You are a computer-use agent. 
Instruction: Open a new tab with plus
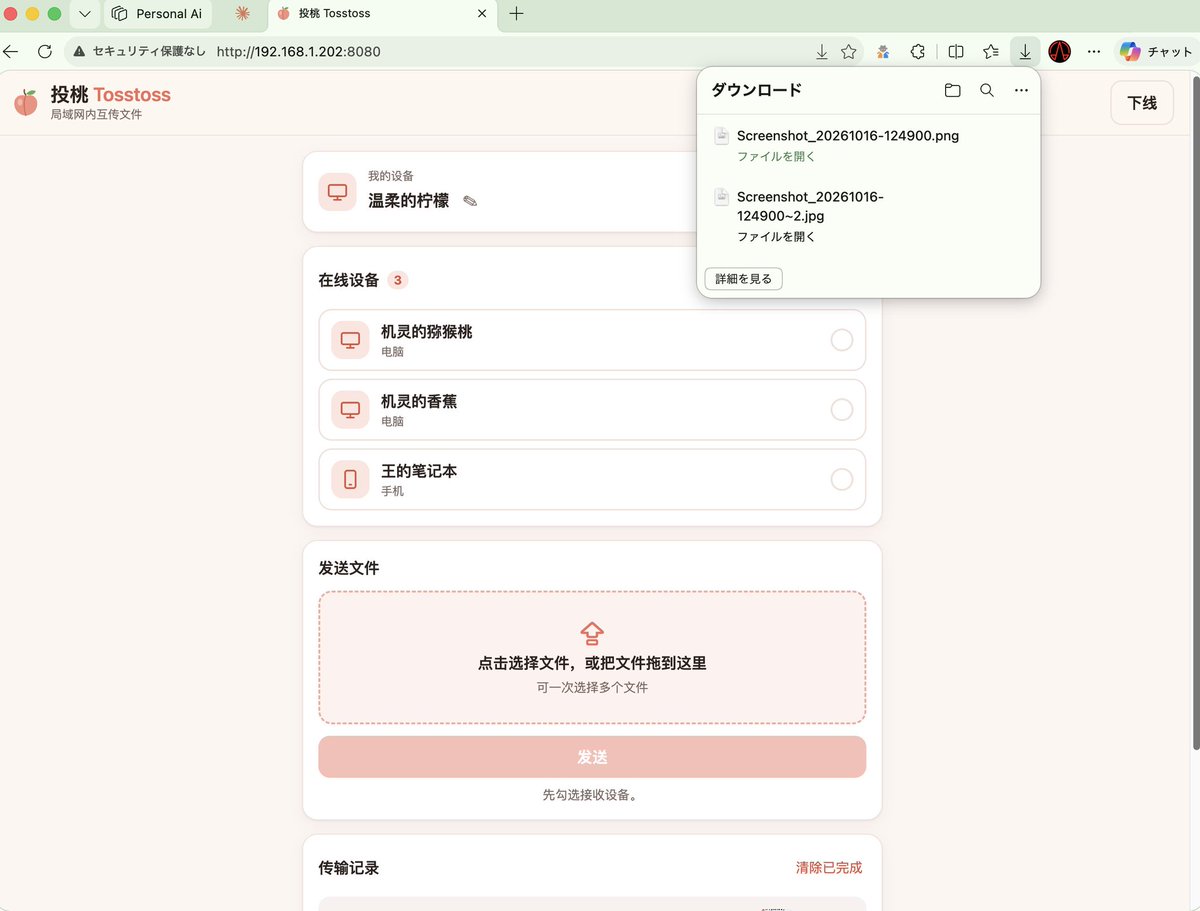(x=516, y=14)
